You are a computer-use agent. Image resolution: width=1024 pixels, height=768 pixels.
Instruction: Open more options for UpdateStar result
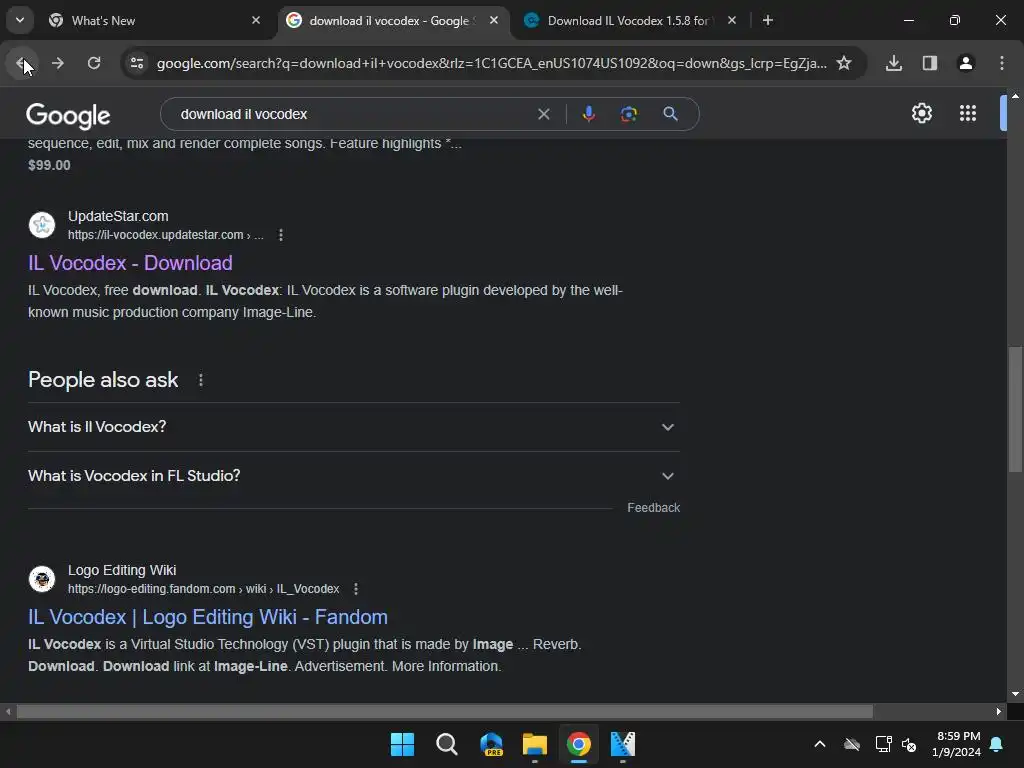(x=281, y=235)
